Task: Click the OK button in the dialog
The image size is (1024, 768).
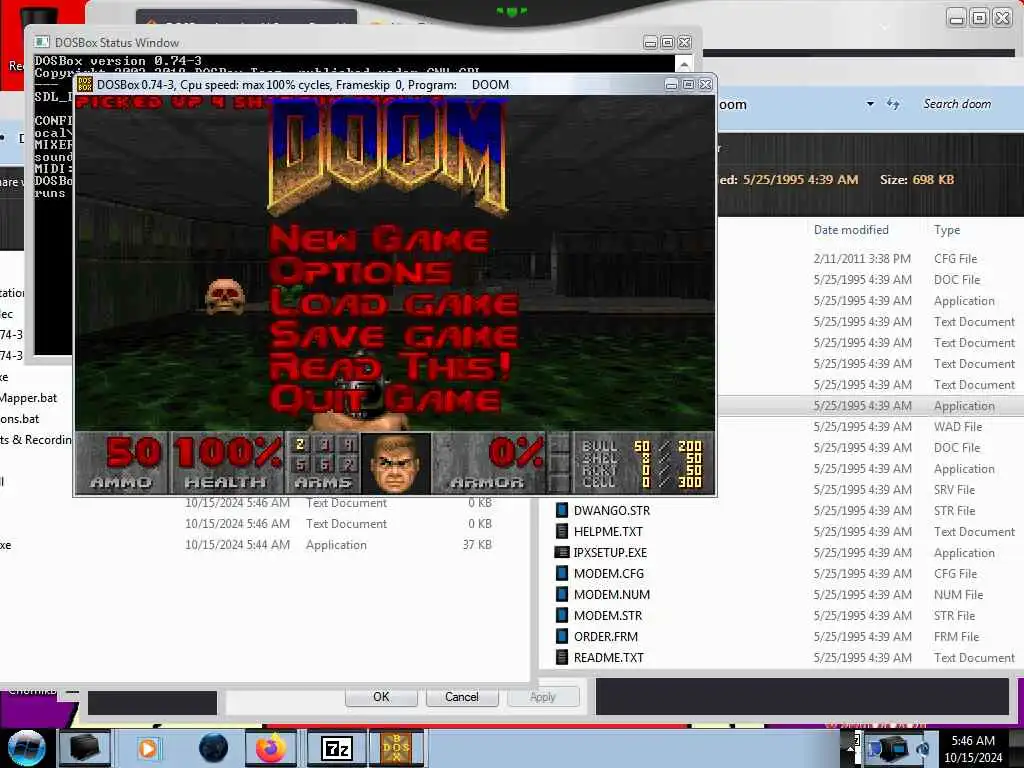Action: pos(381,697)
